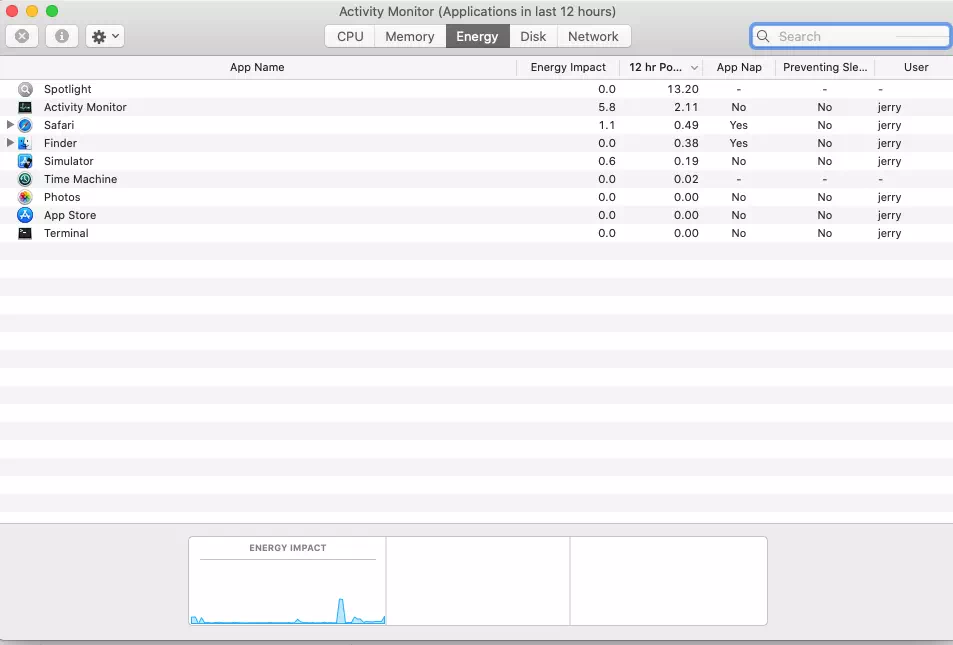
Task: Click the Finder face icon
Action: click(25, 143)
